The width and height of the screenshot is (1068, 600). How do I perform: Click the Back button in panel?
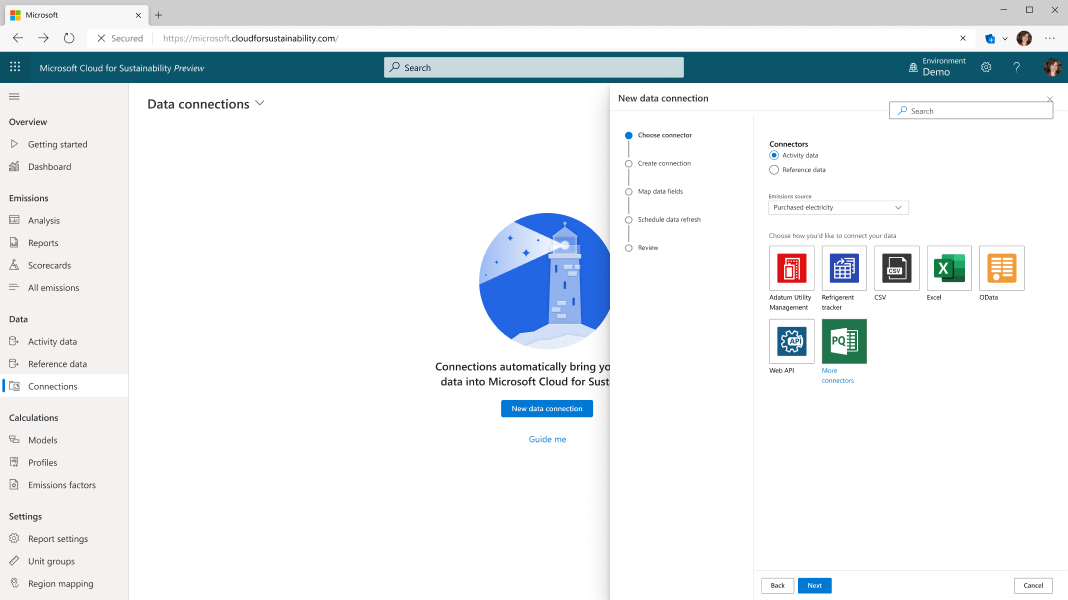pyautogui.click(x=777, y=586)
